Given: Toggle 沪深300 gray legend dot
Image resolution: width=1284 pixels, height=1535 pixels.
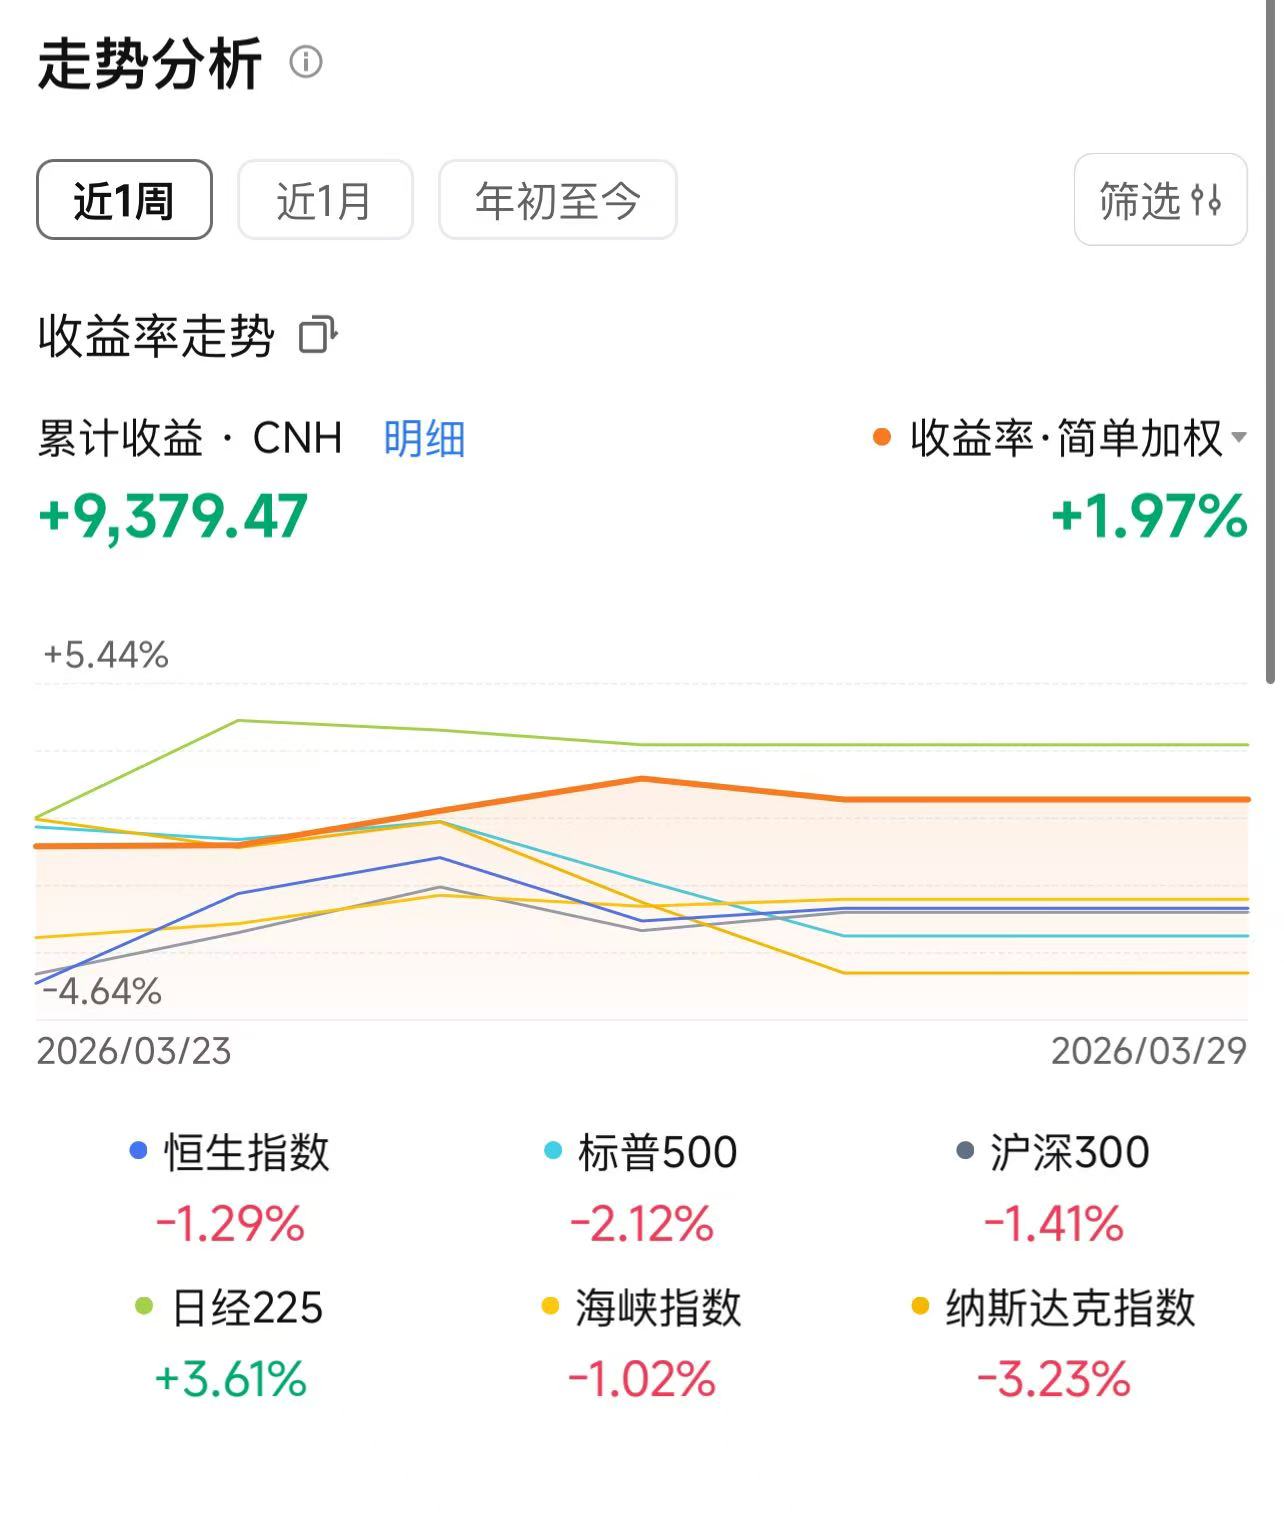Looking at the screenshot, I should point(965,1151).
